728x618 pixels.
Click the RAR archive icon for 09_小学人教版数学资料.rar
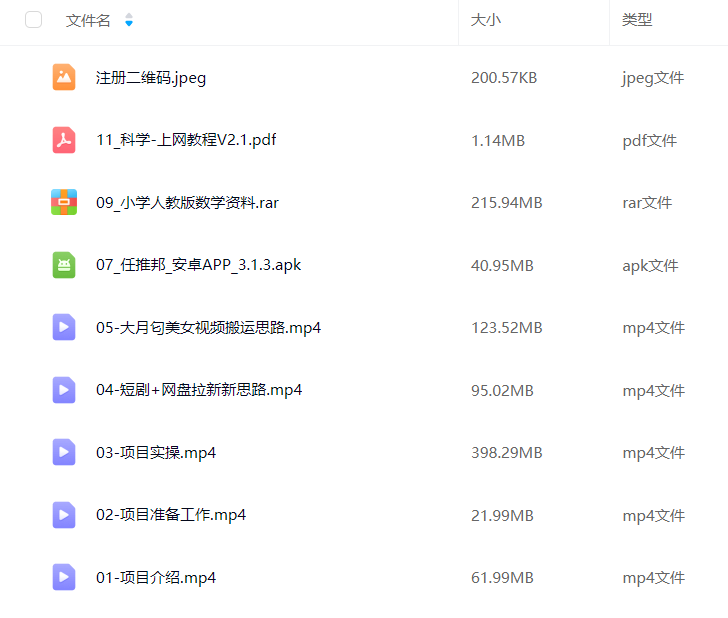[x=64, y=202]
